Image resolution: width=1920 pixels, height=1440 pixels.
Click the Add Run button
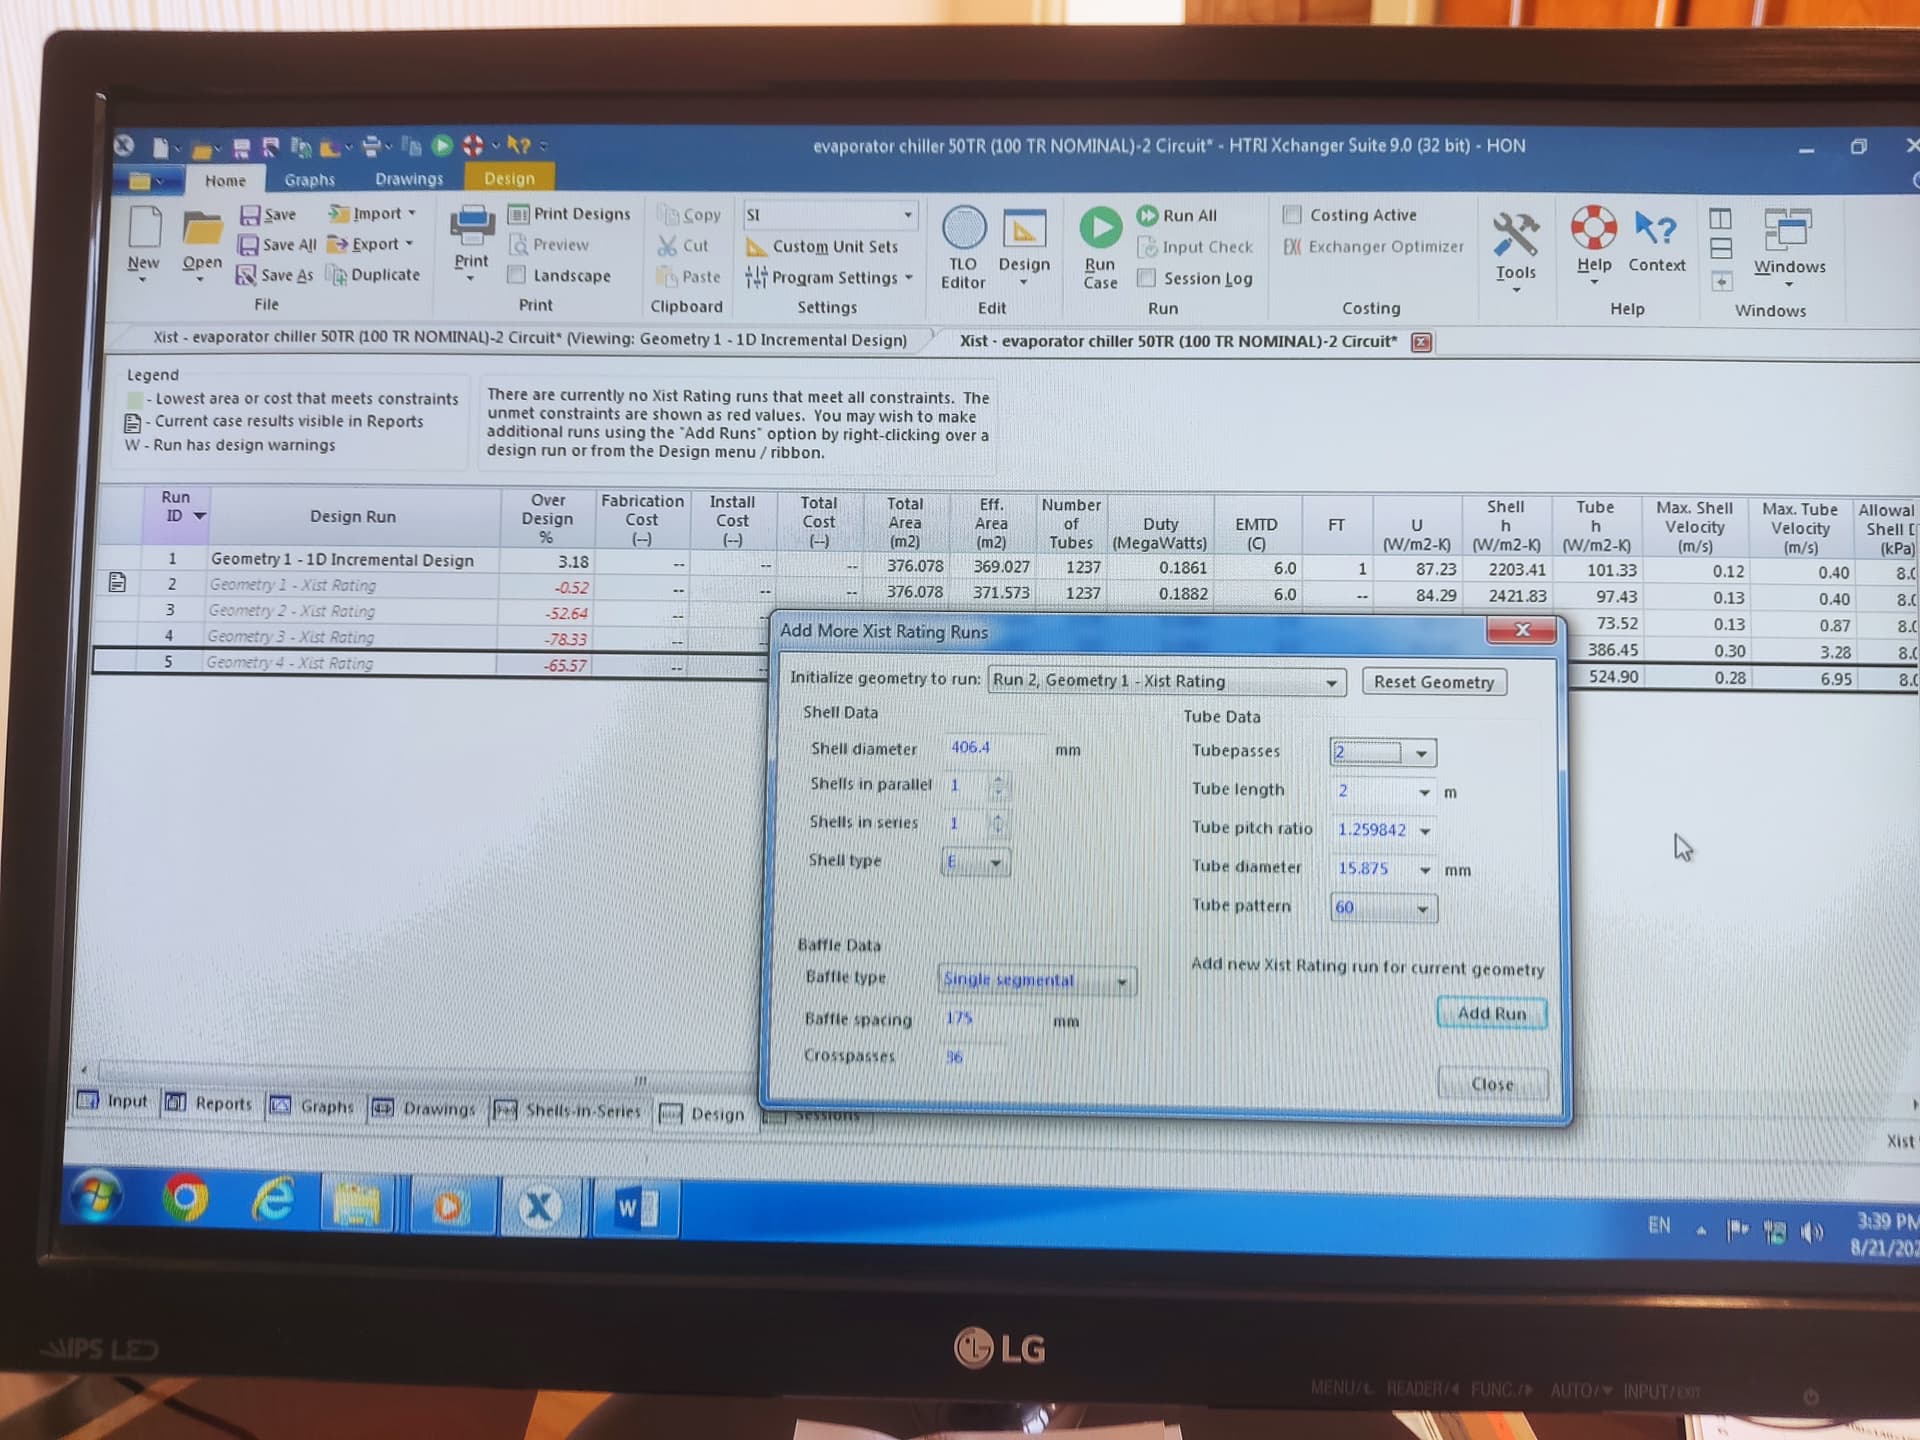tap(1491, 1013)
